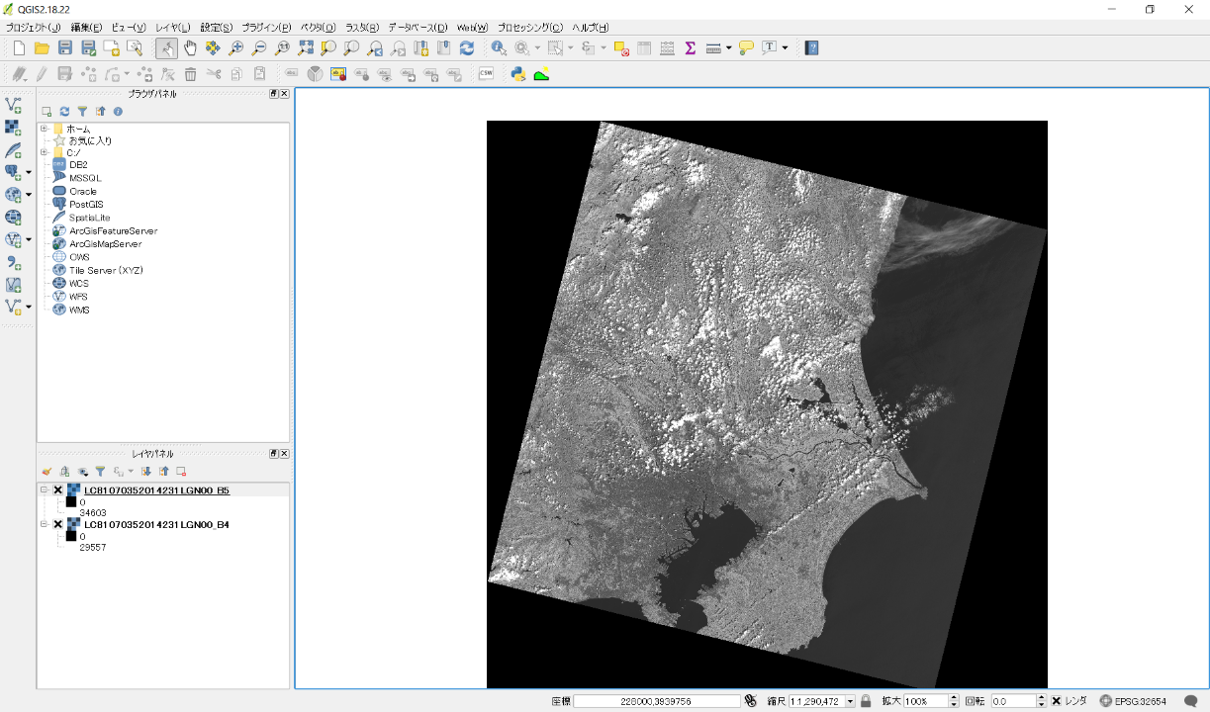Click the green hill plugin icon
Screen dimensions: 1210x712
pos(542,74)
